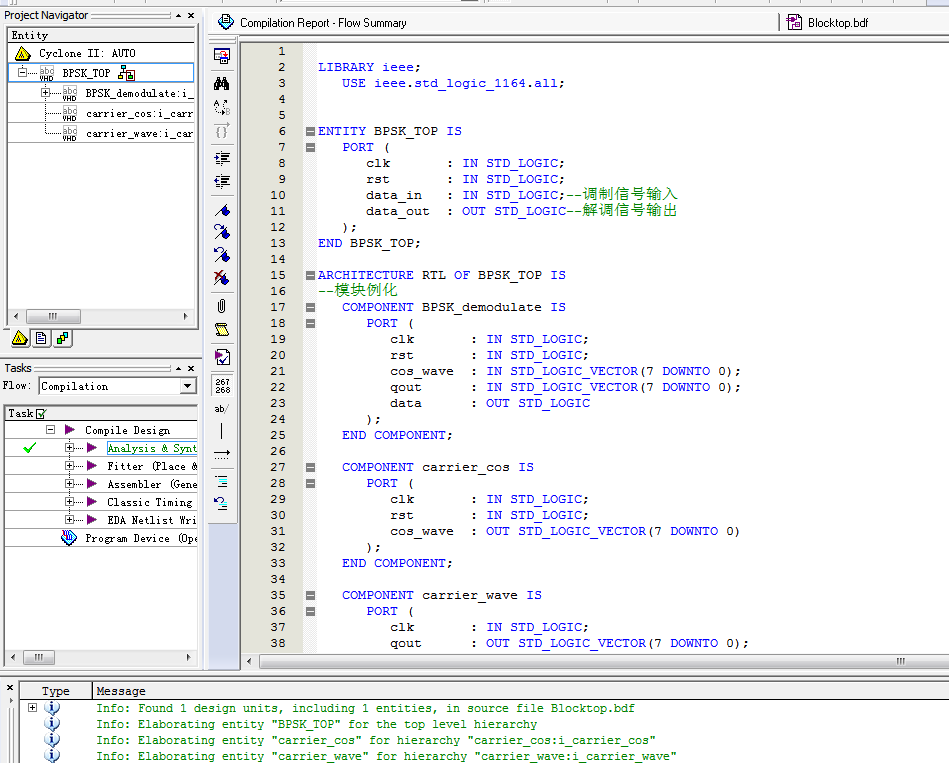
Task: Collapse the Compile Design task group
Action: [x=50, y=430]
